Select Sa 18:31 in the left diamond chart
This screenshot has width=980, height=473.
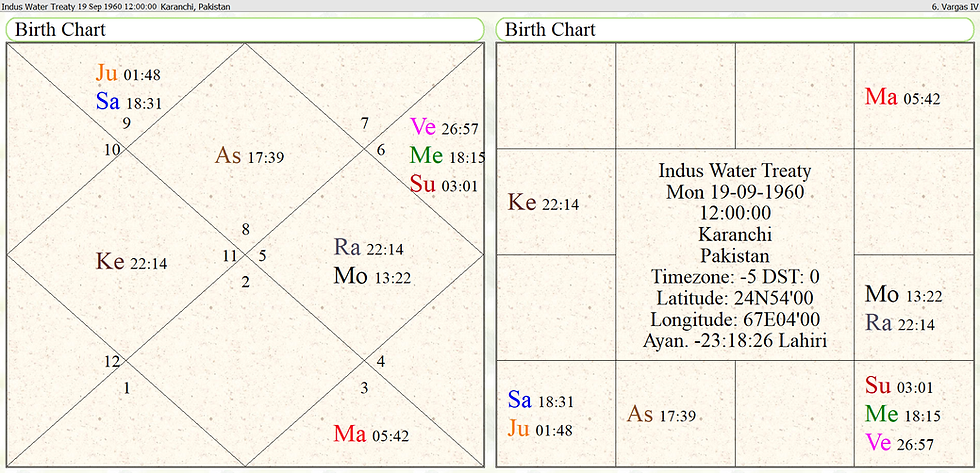click(129, 101)
